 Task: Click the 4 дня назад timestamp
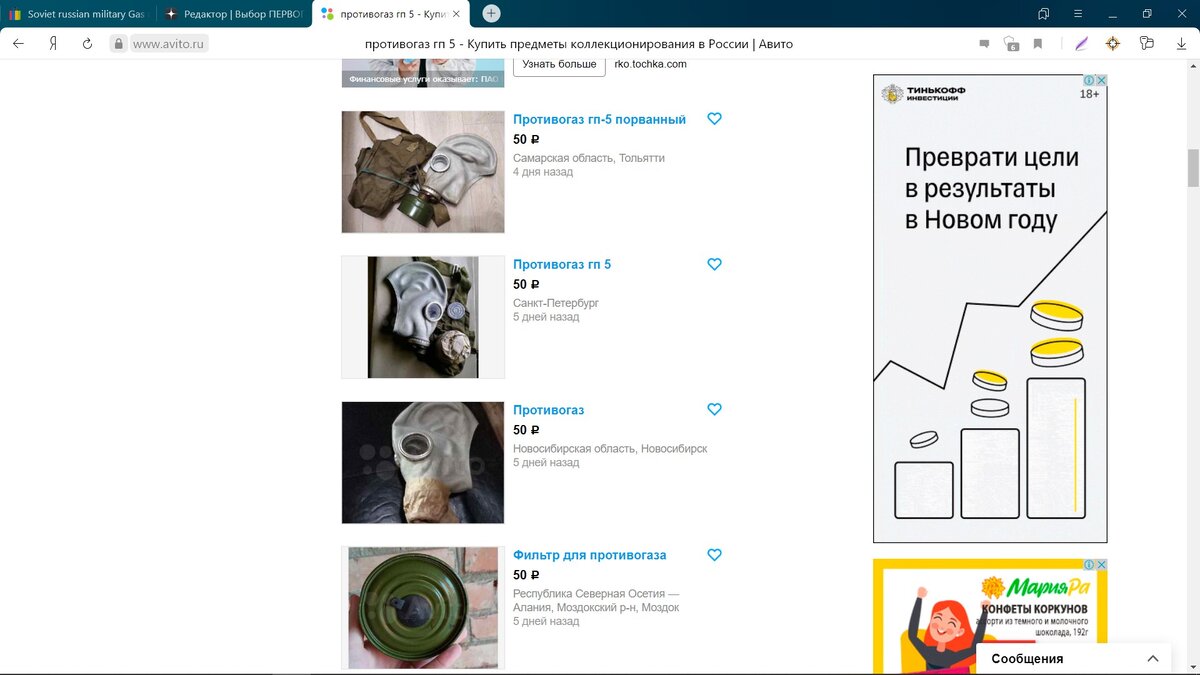click(543, 172)
